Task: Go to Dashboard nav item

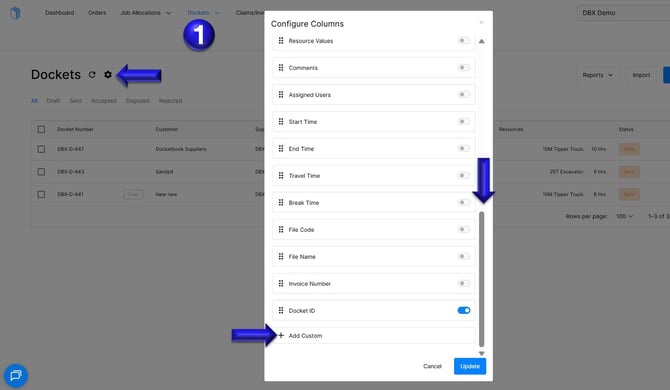Action: (x=59, y=13)
